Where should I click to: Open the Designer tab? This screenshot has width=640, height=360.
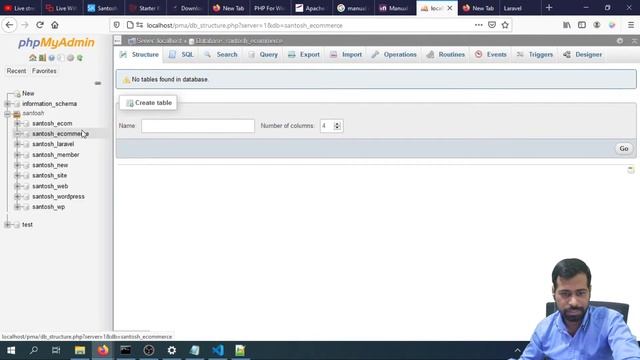coord(583,55)
